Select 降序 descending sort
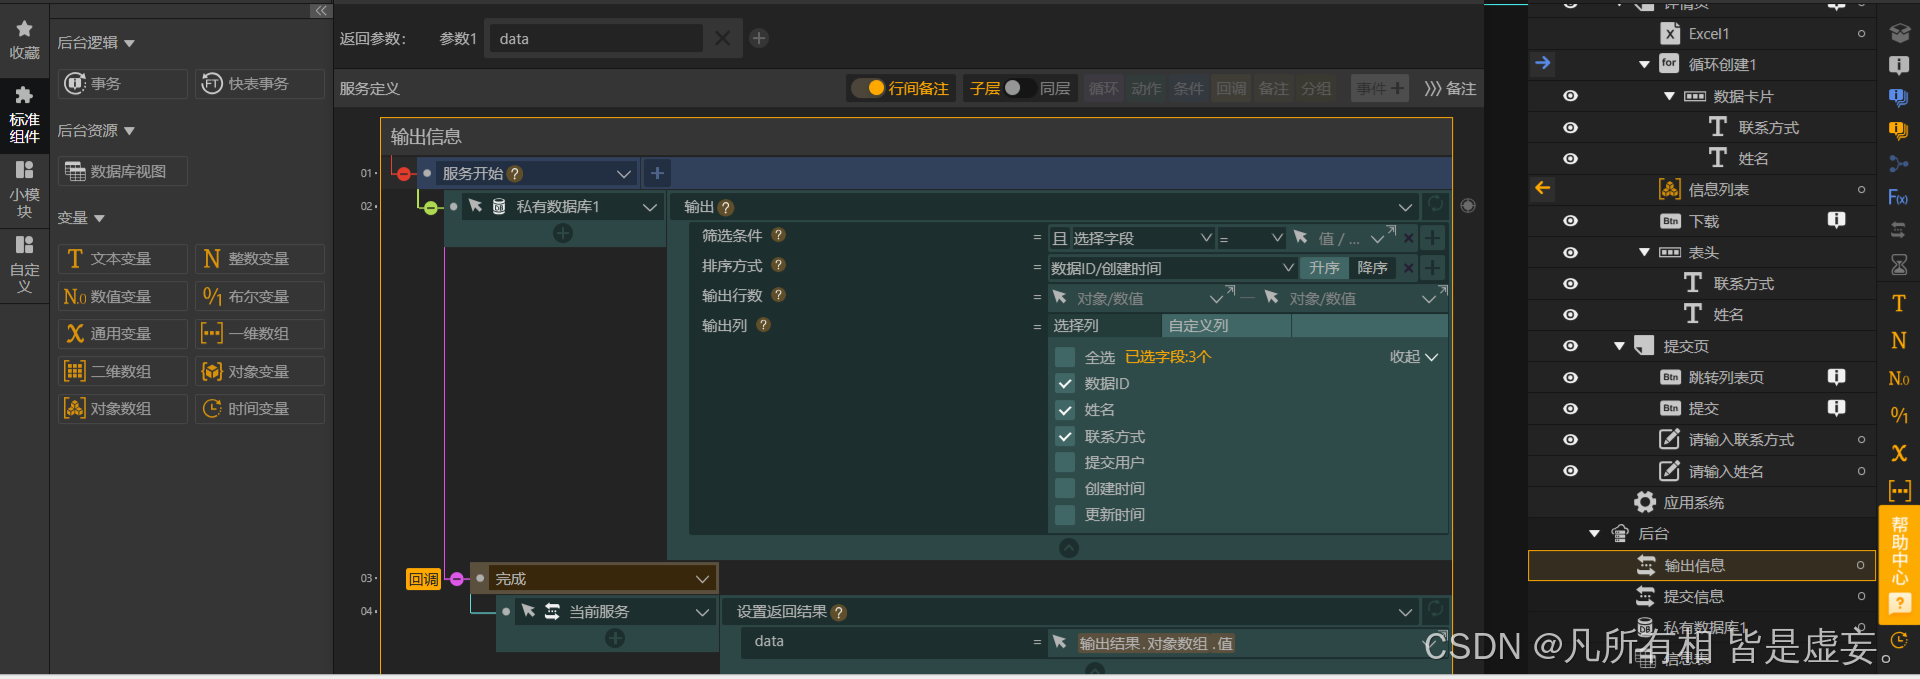The width and height of the screenshot is (1920, 679). 1372,268
